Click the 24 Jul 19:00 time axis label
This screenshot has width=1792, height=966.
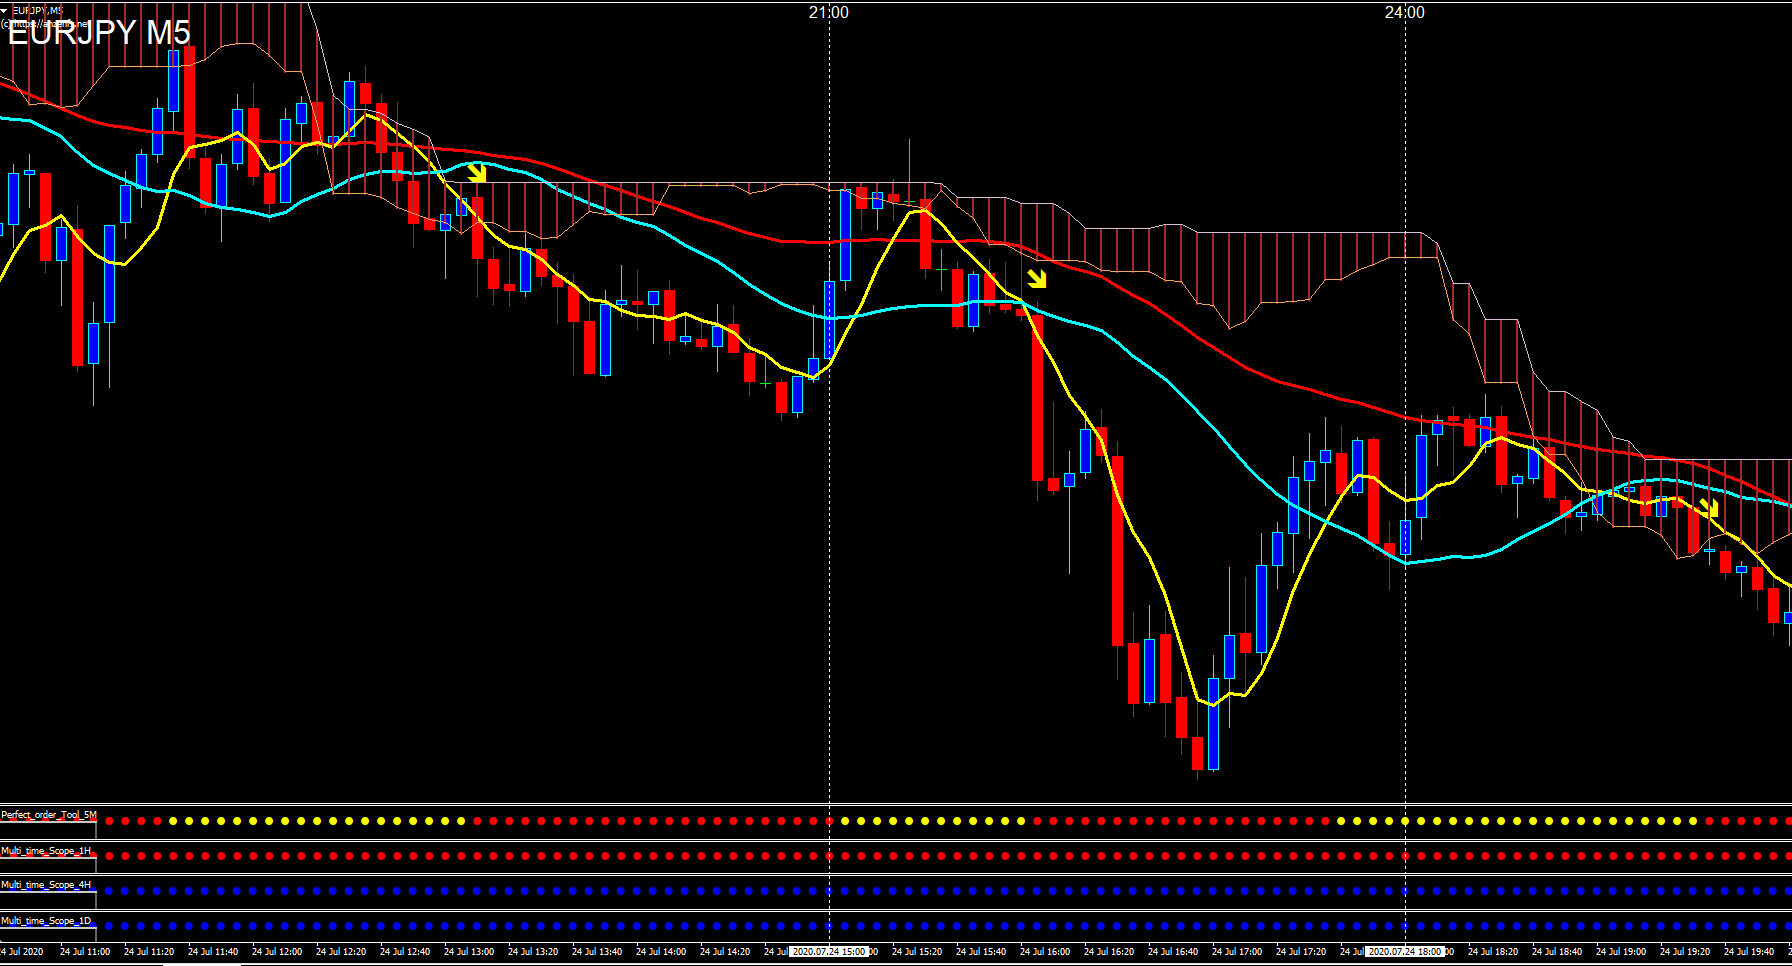tap(1621, 952)
